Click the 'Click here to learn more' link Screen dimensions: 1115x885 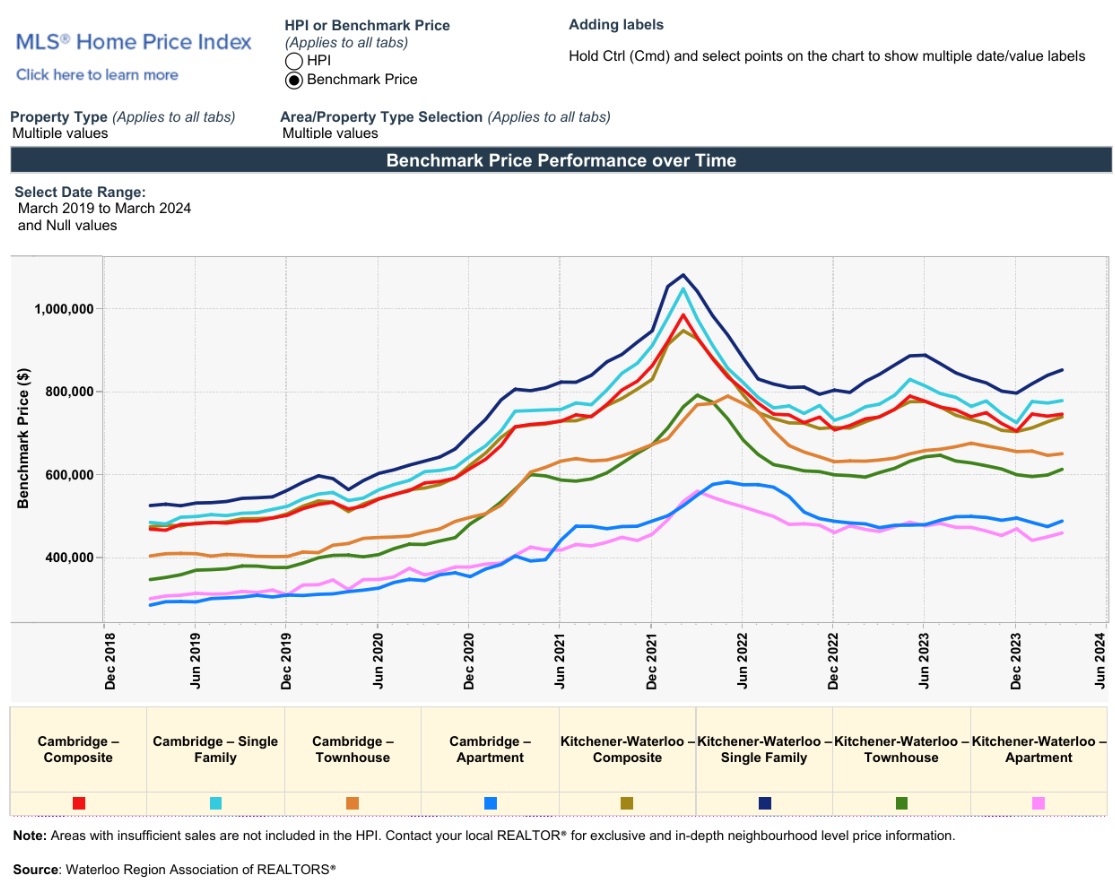tap(97, 75)
